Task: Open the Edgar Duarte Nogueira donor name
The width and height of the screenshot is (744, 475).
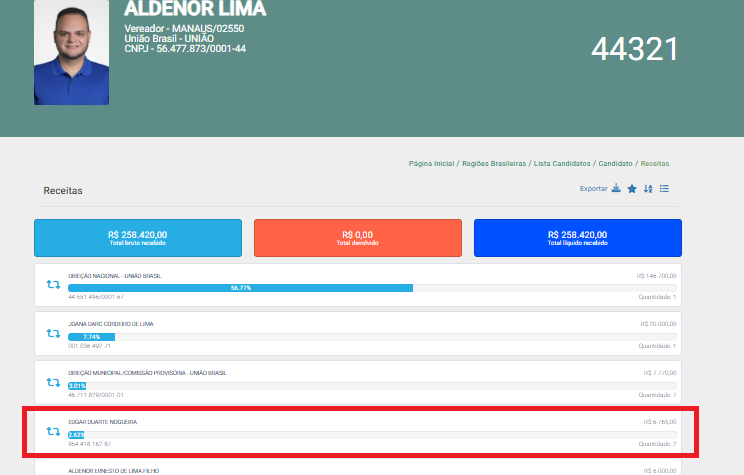Action: [102, 422]
